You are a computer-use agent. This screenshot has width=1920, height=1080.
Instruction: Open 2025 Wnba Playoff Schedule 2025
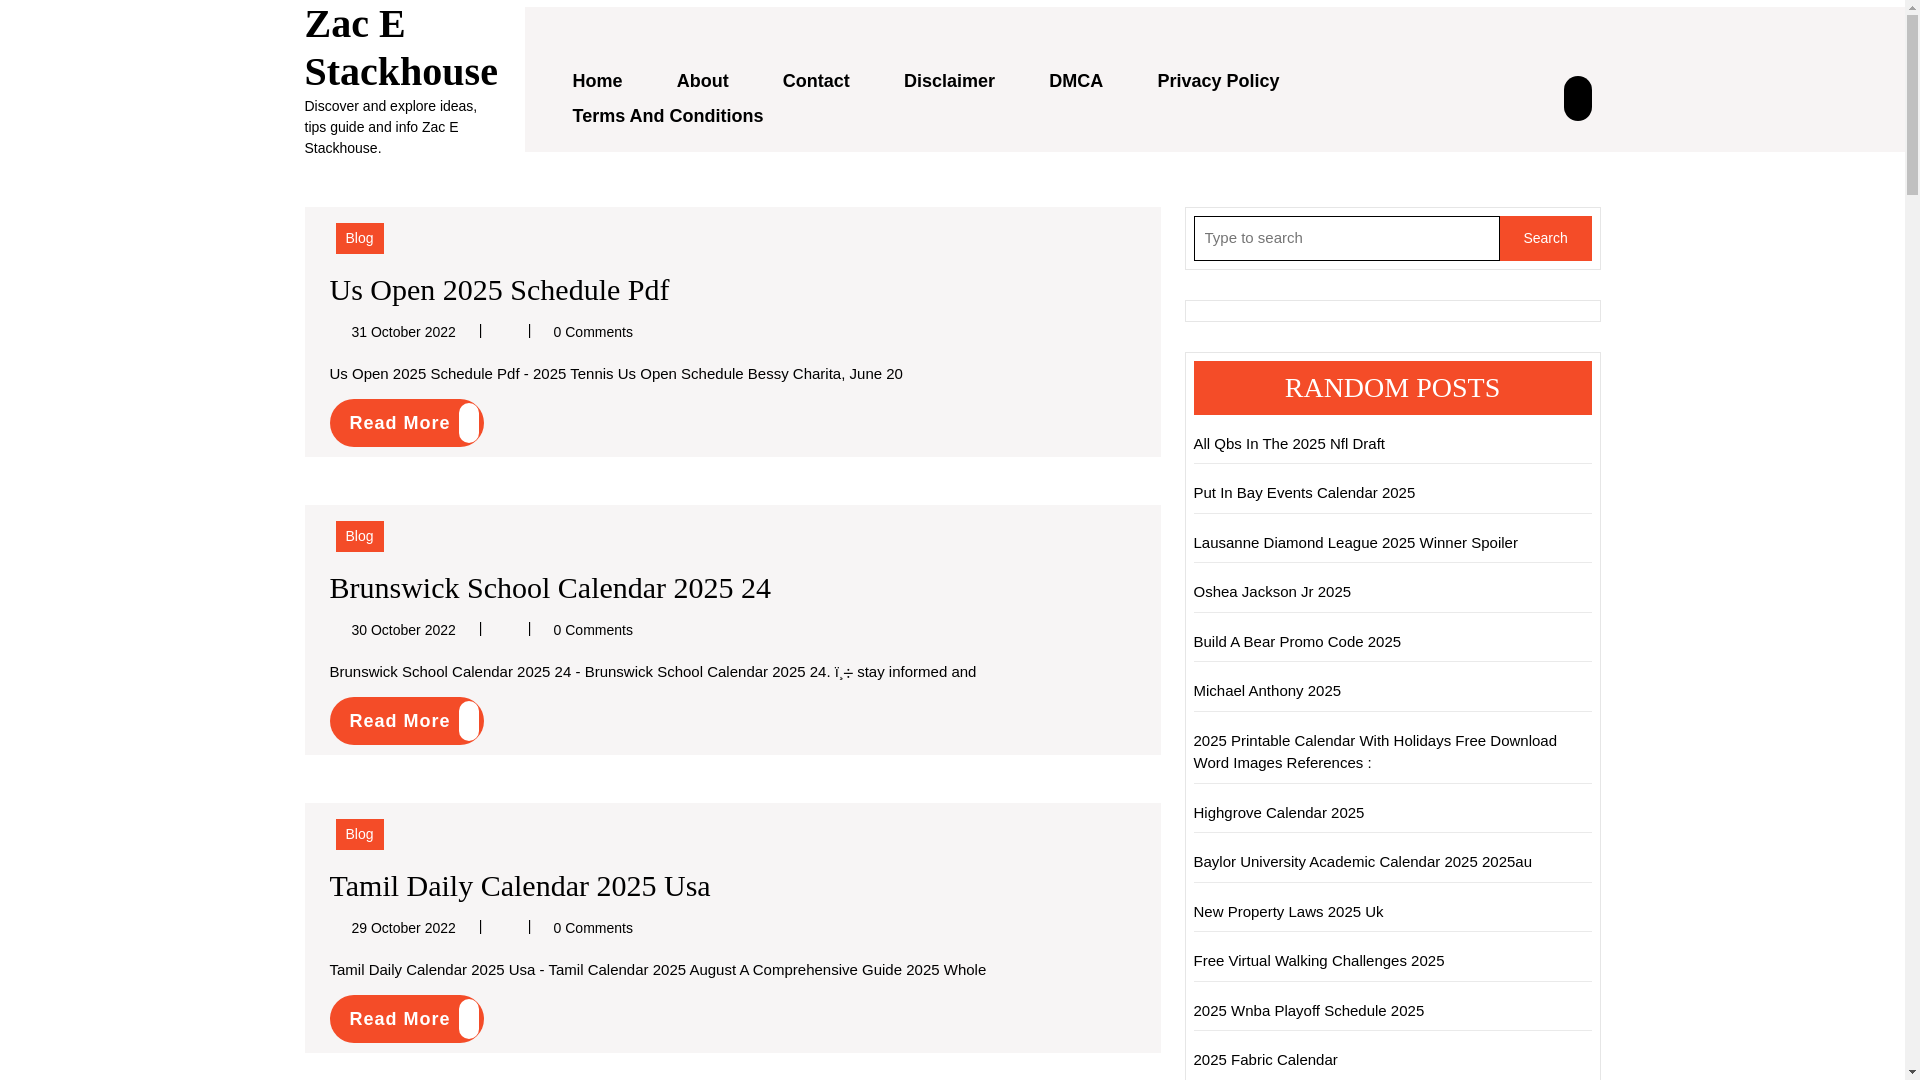[x=1308, y=1010]
